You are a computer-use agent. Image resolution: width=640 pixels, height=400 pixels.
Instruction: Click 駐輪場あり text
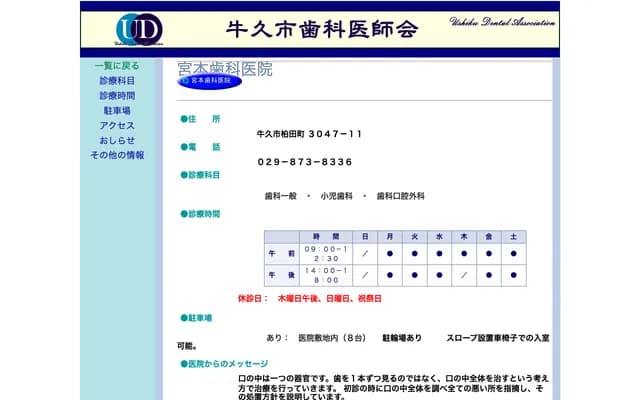click(402, 338)
